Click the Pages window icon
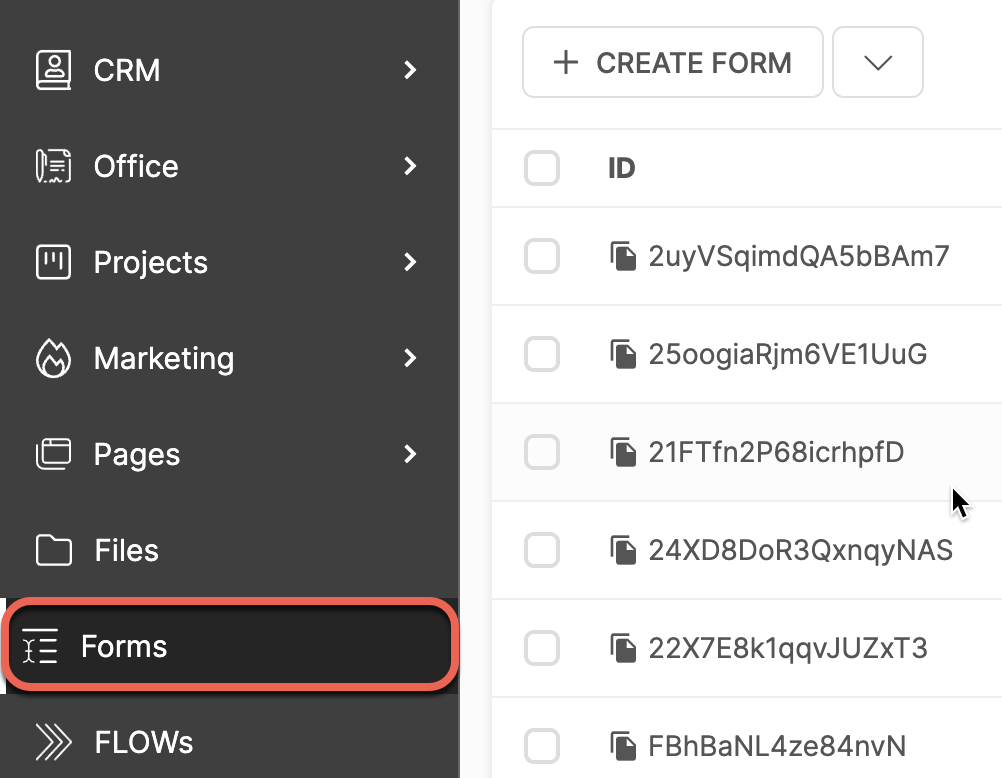Viewport: 1002px width, 778px height. (53, 454)
